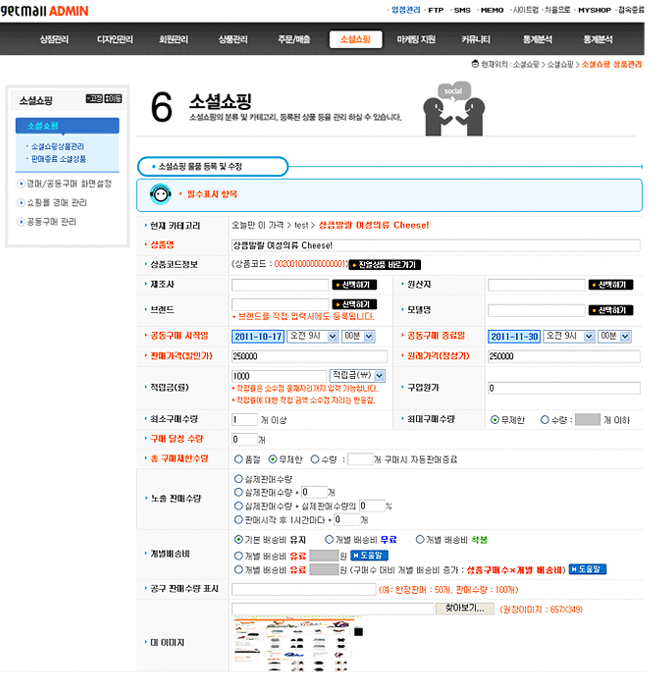The height and width of the screenshot is (675, 650).
Task: Click the 찾아보기... browse button
Action: (x=465, y=608)
